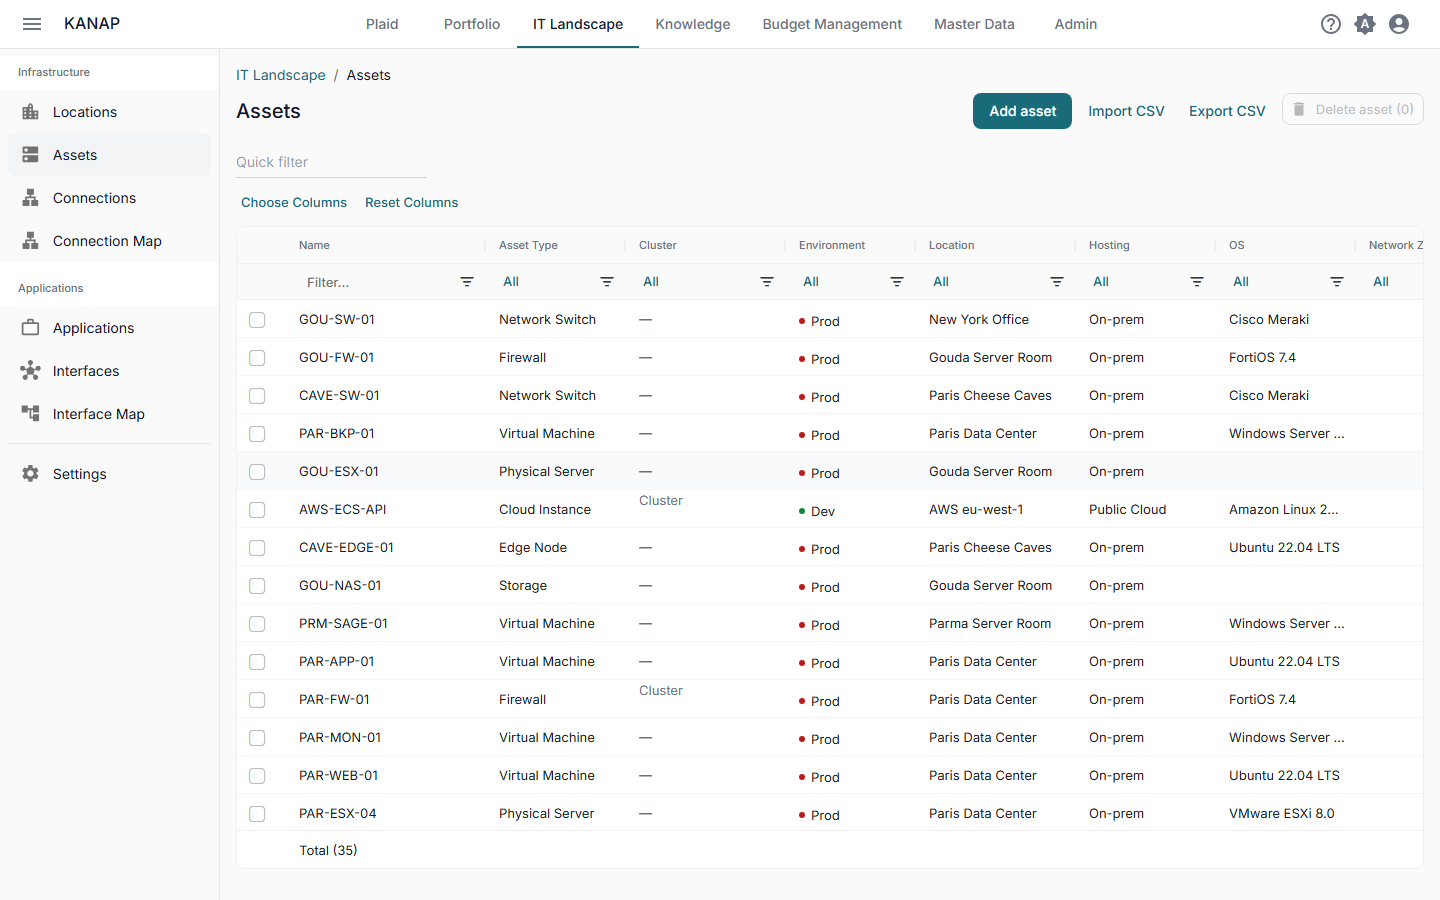The height and width of the screenshot is (900, 1440).
Task: Click the Interfaces hub icon
Action: tap(31, 371)
